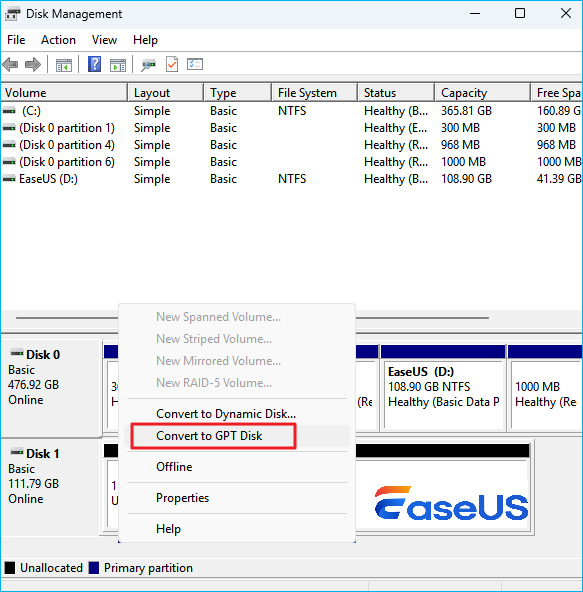Sort by the Free Space column header
Viewport: 583px width, 592px height.
point(556,93)
